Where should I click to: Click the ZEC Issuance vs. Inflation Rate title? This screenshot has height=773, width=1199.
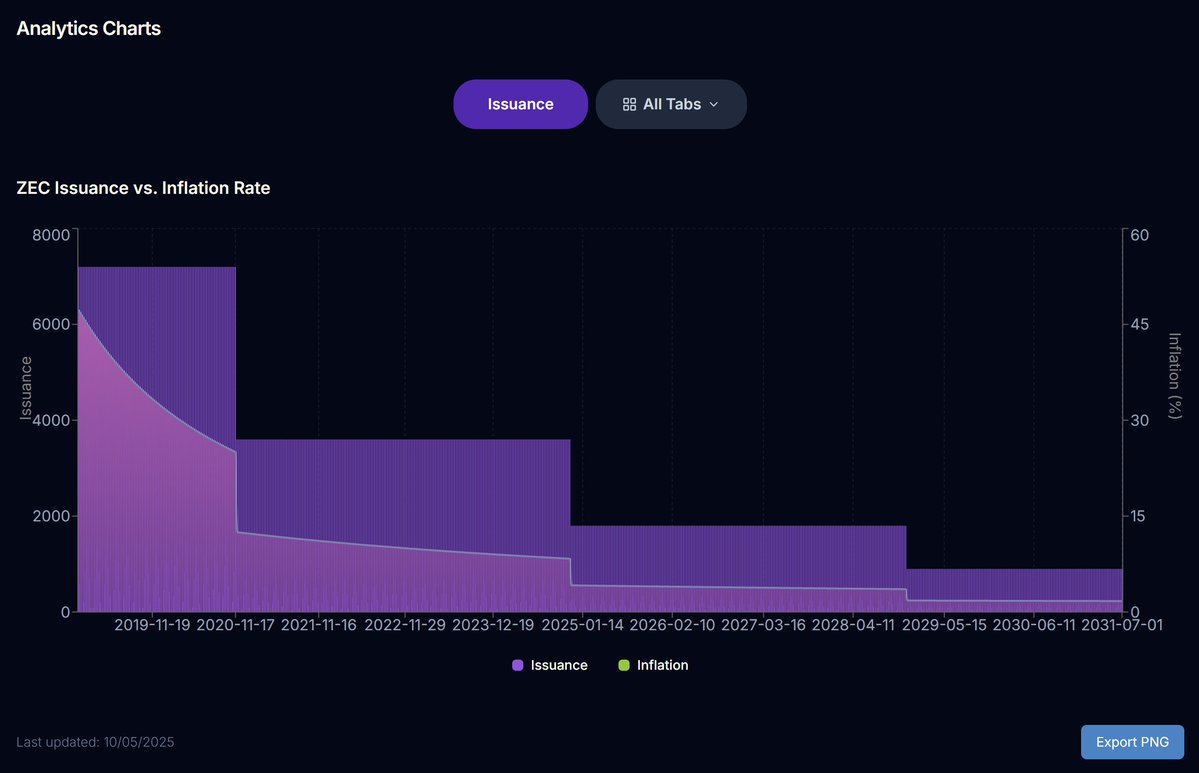pyautogui.click(x=143, y=188)
